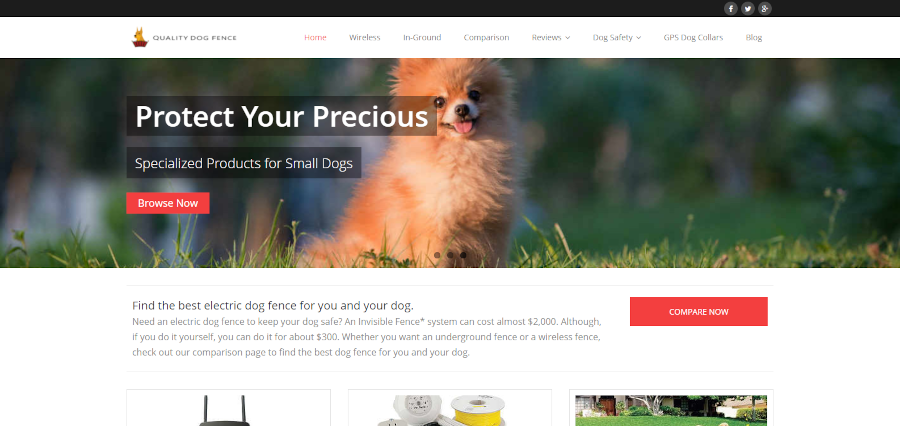Select the third slider dot indicator

click(463, 255)
